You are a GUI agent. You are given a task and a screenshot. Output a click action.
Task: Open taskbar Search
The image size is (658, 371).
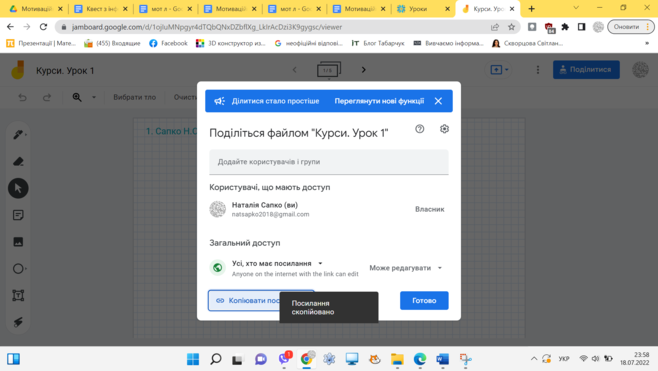(216, 359)
